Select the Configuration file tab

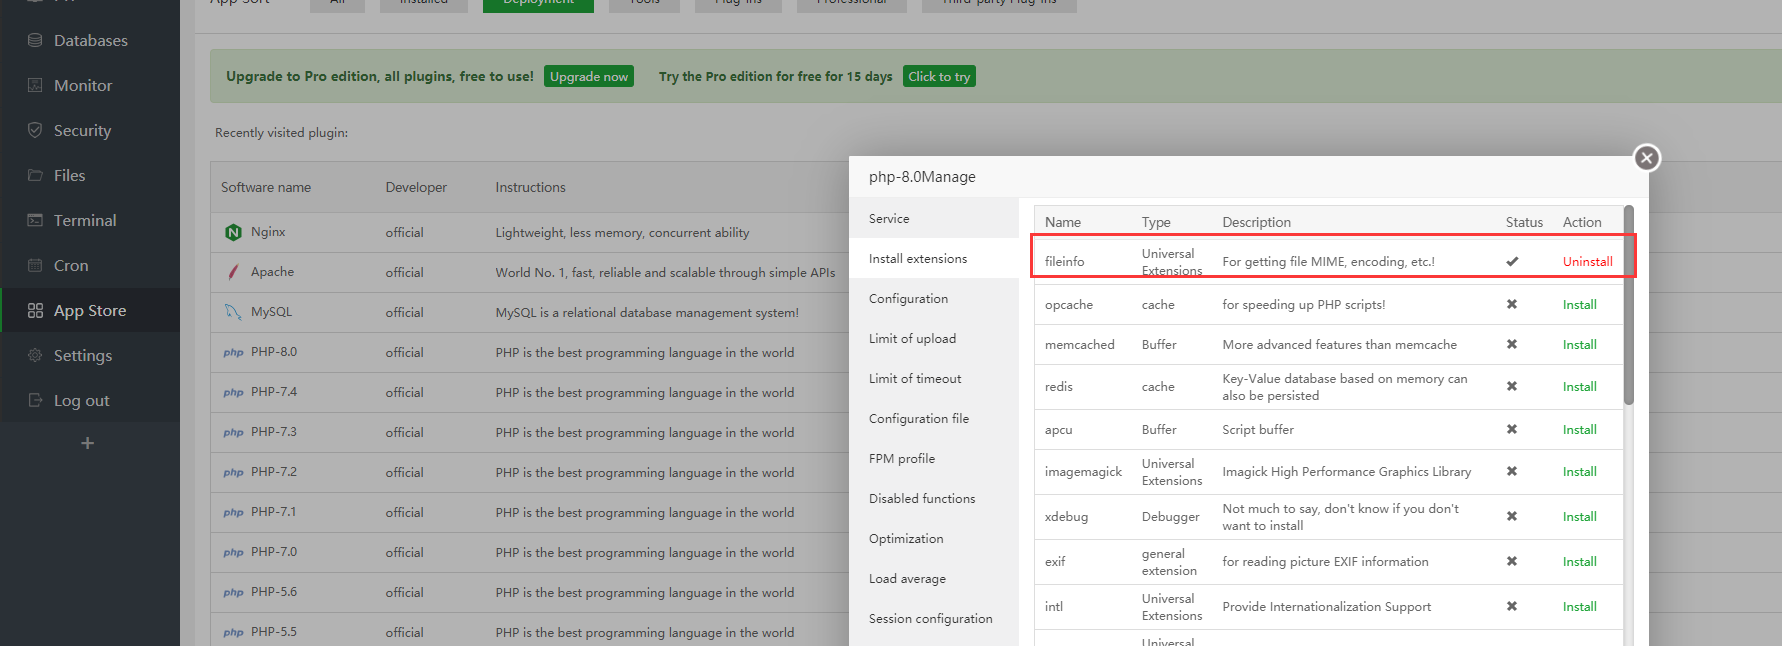coord(918,419)
